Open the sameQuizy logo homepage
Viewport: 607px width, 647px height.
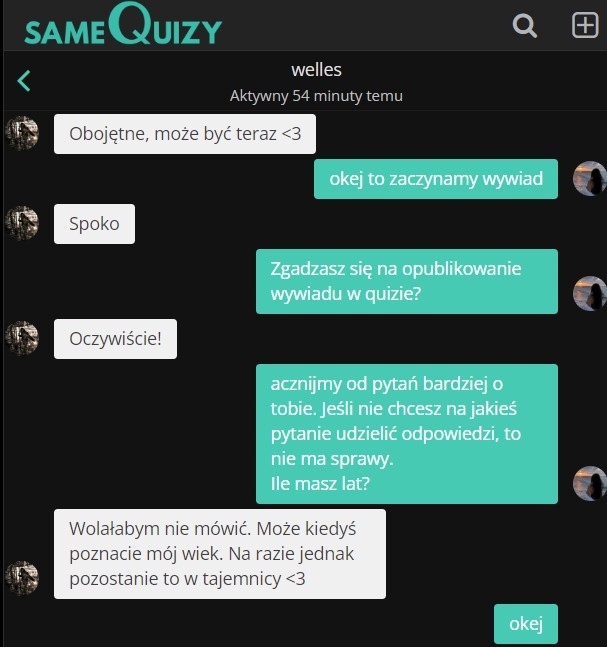[x=123, y=24]
